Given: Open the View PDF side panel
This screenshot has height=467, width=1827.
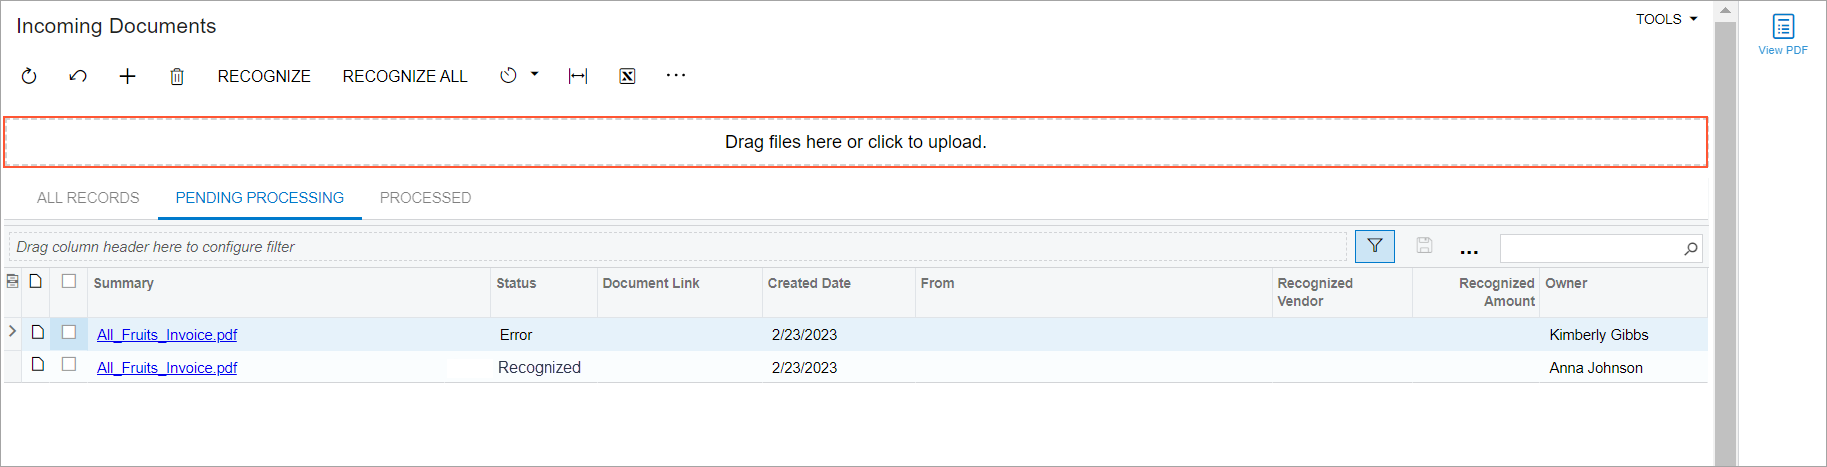Looking at the screenshot, I should (1783, 33).
